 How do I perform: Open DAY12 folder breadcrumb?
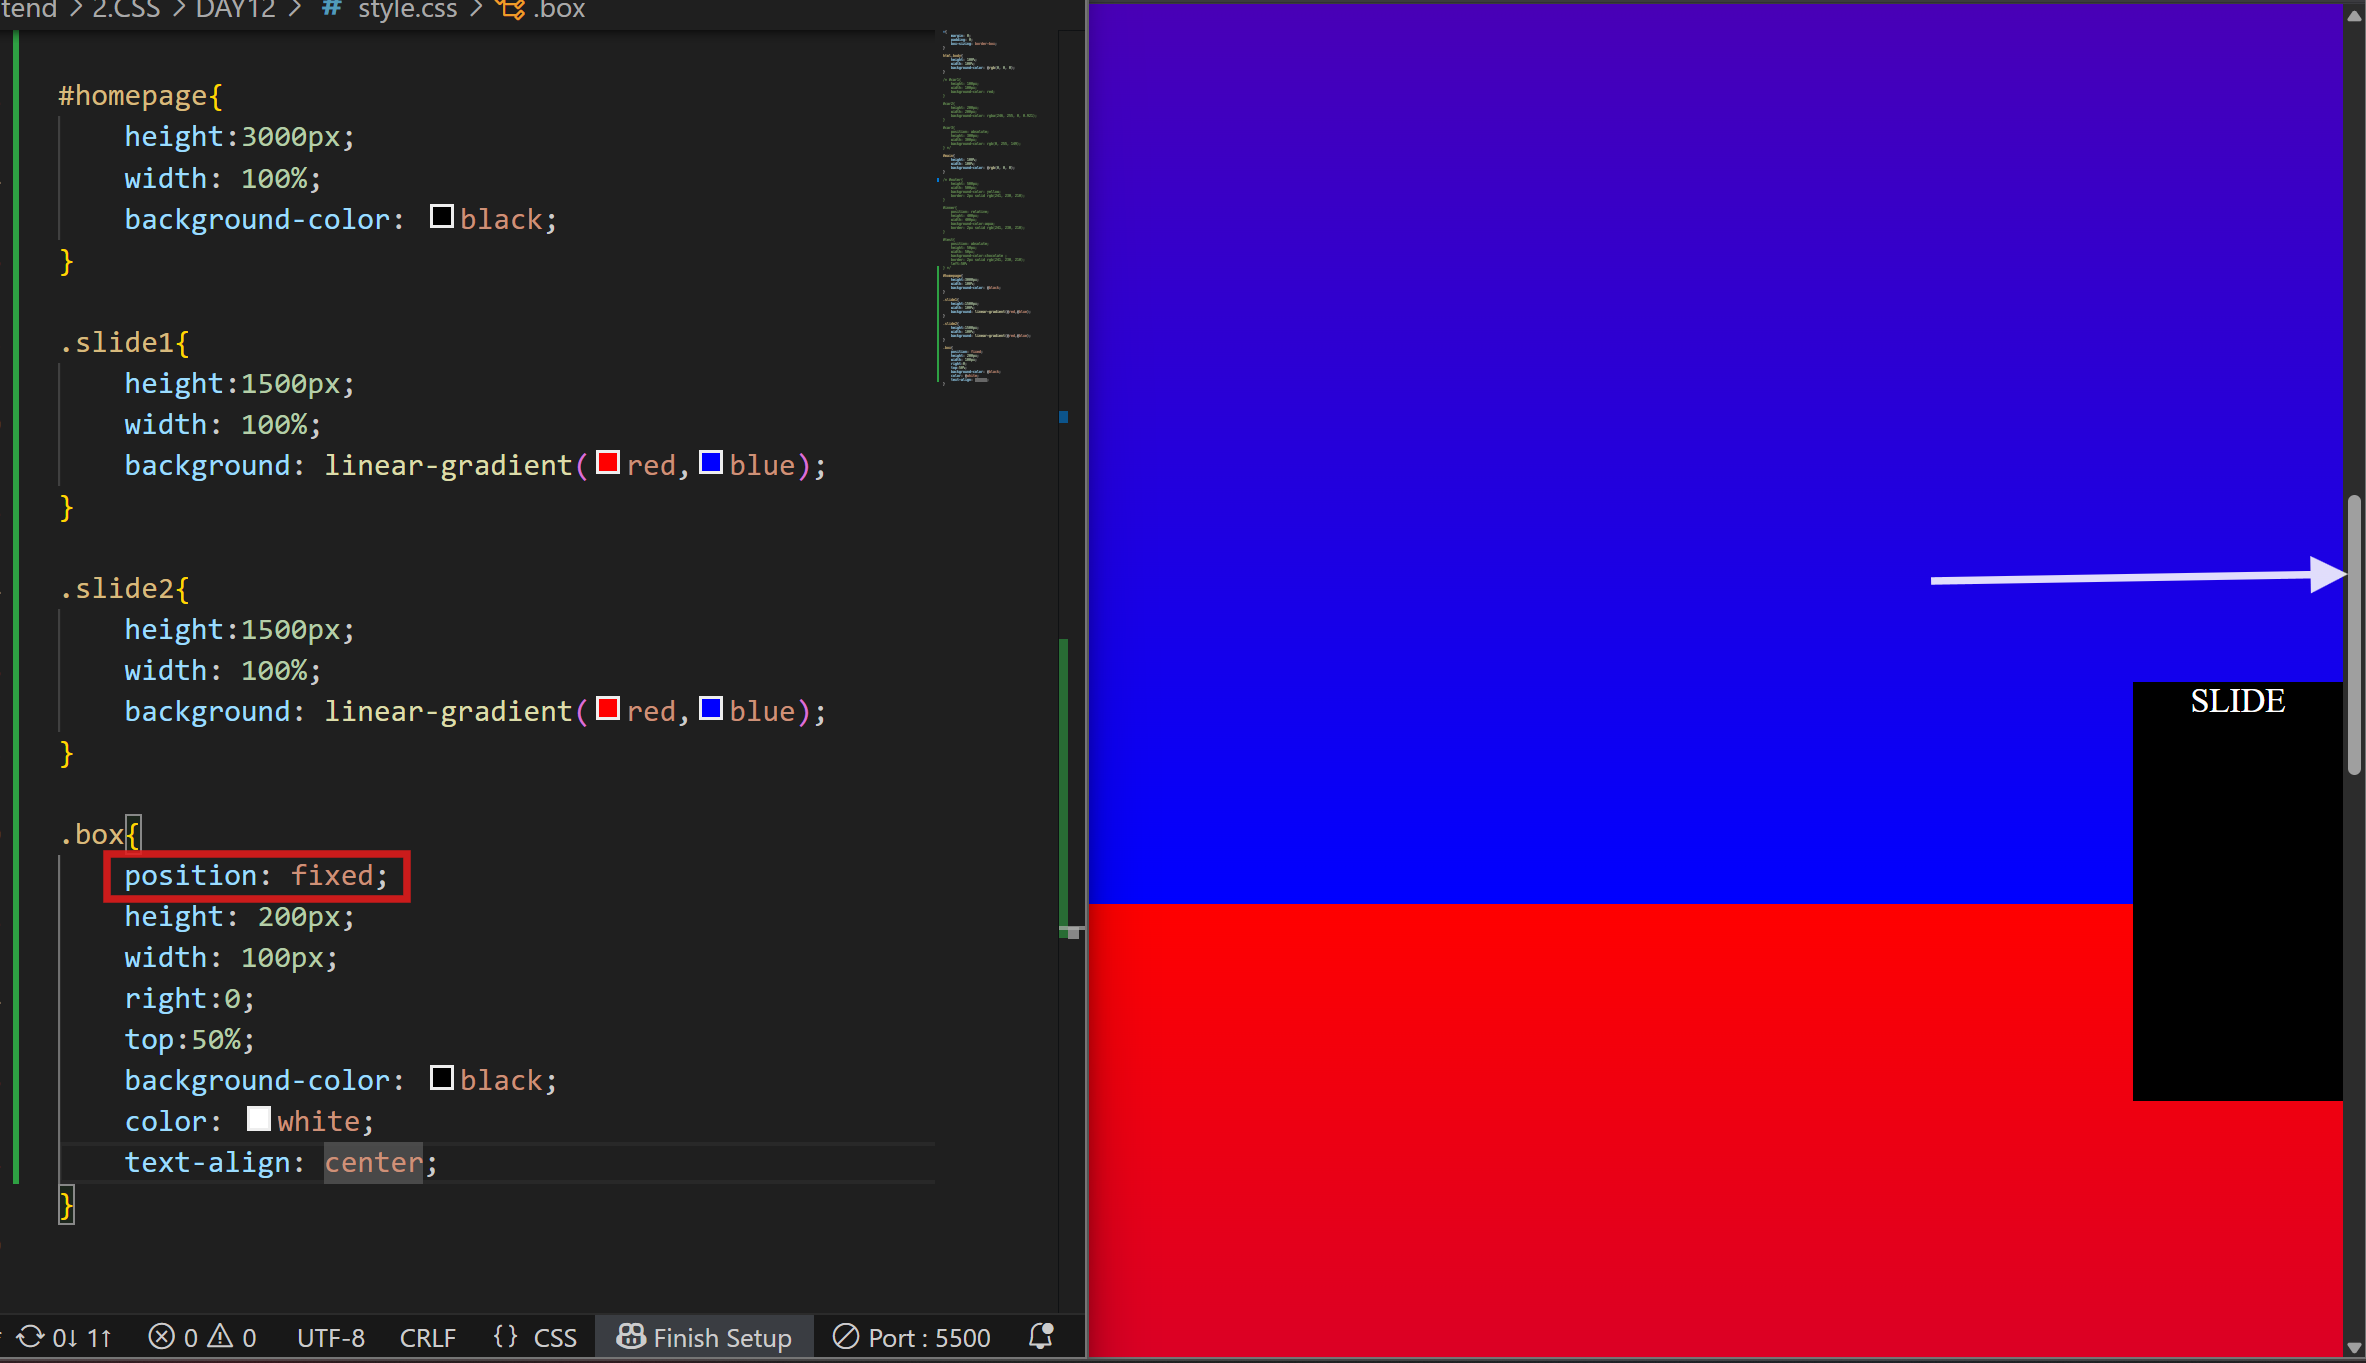235,10
